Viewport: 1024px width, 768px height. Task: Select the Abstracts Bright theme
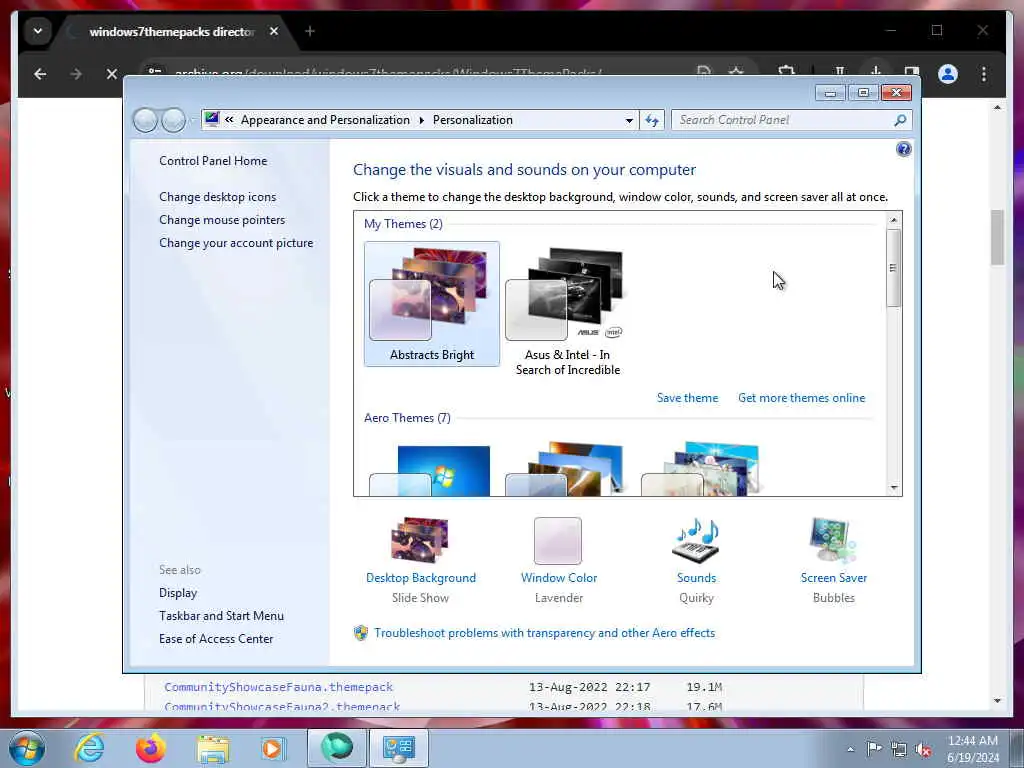(x=432, y=304)
